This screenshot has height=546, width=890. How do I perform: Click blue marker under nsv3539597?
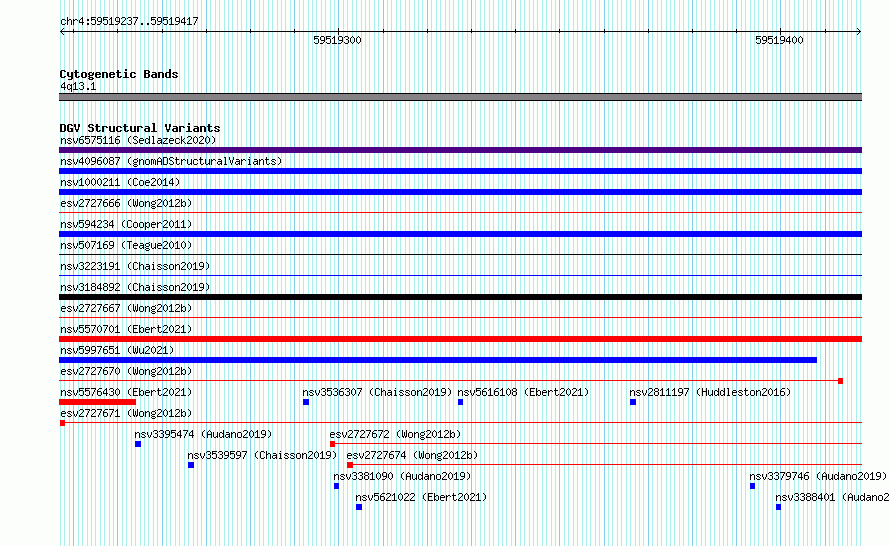(191, 465)
